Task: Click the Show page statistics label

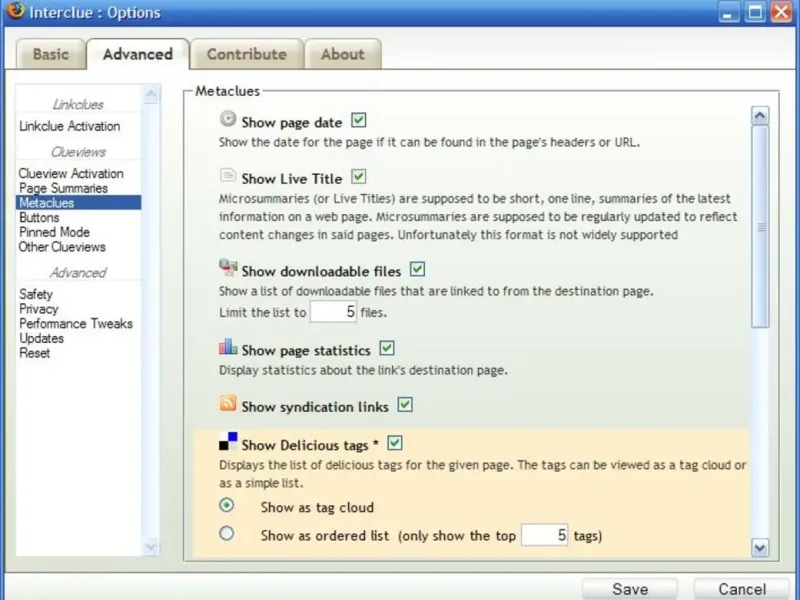Action: [306, 351]
